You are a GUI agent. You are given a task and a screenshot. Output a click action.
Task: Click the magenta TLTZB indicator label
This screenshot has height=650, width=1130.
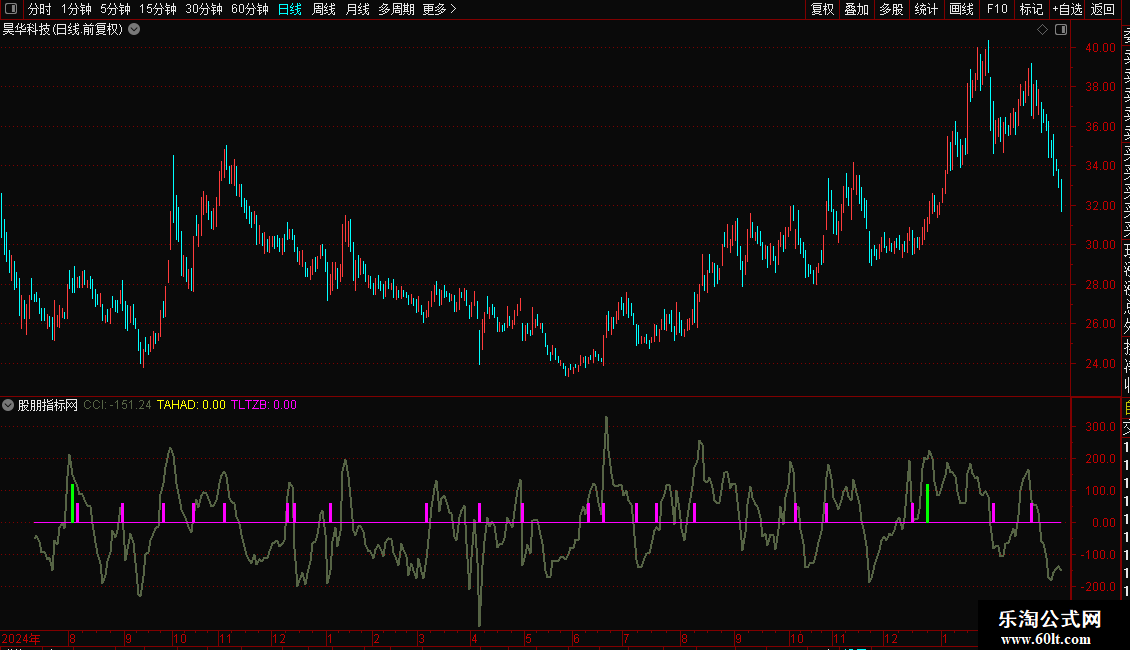pyautogui.click(x=263, y=405)
